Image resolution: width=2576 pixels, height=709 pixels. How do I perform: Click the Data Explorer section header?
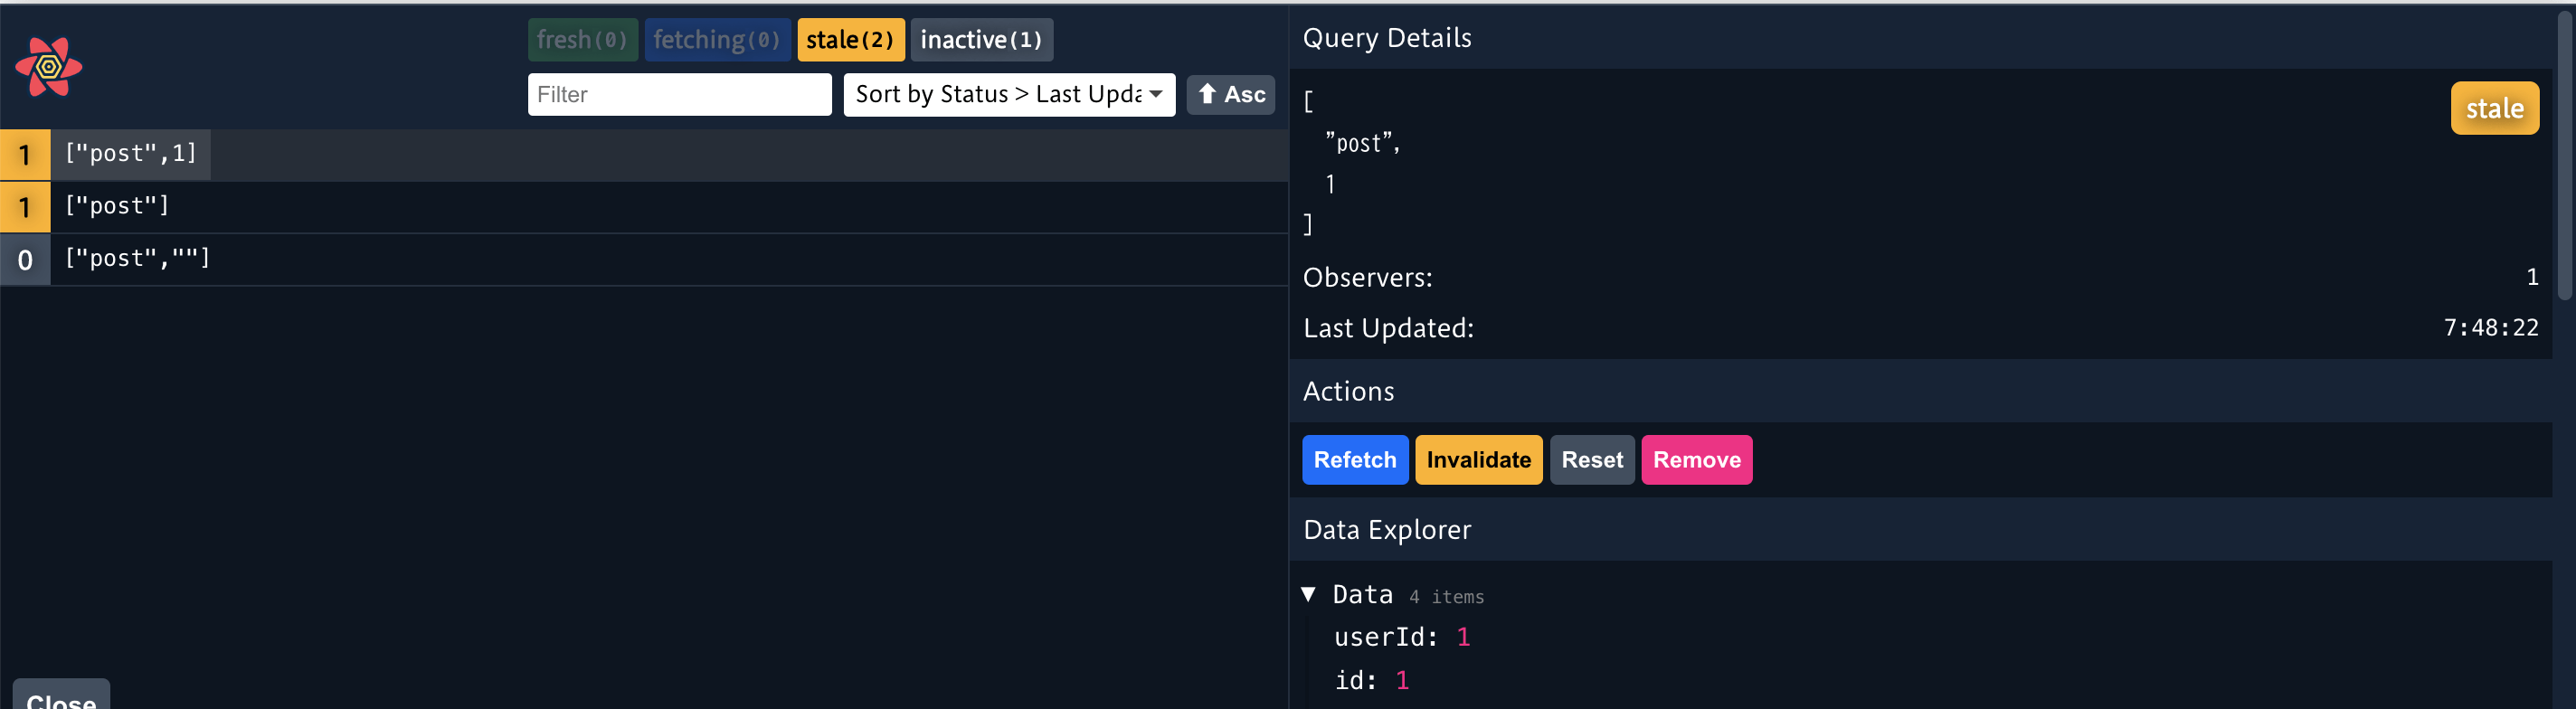click(1920, 529)
